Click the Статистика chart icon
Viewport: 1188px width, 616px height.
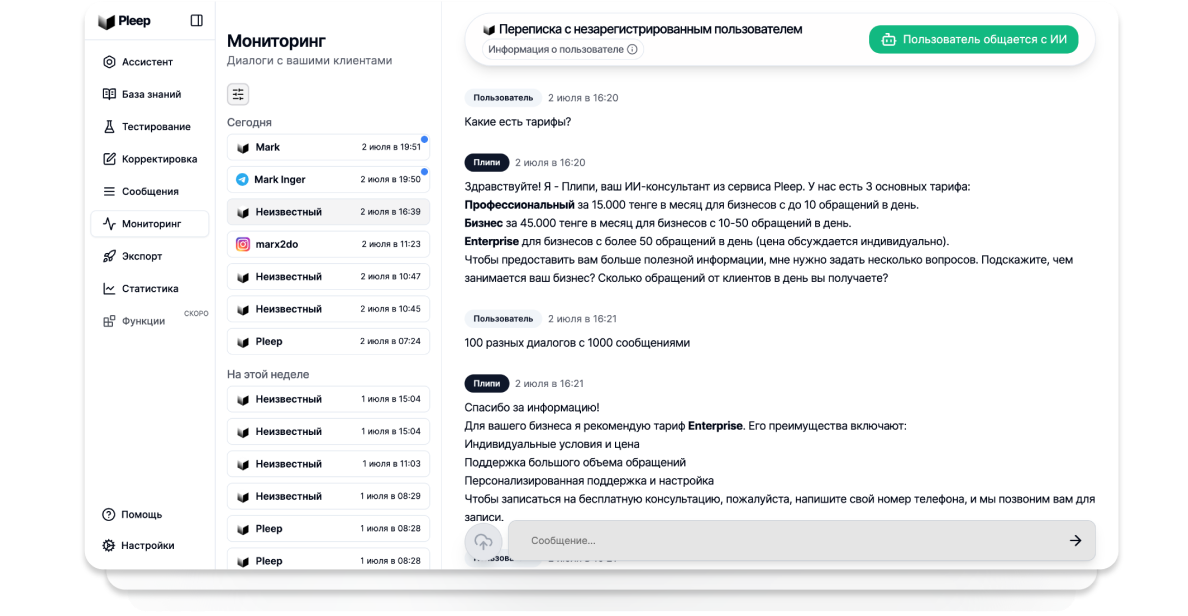click(x=109, y=289)
